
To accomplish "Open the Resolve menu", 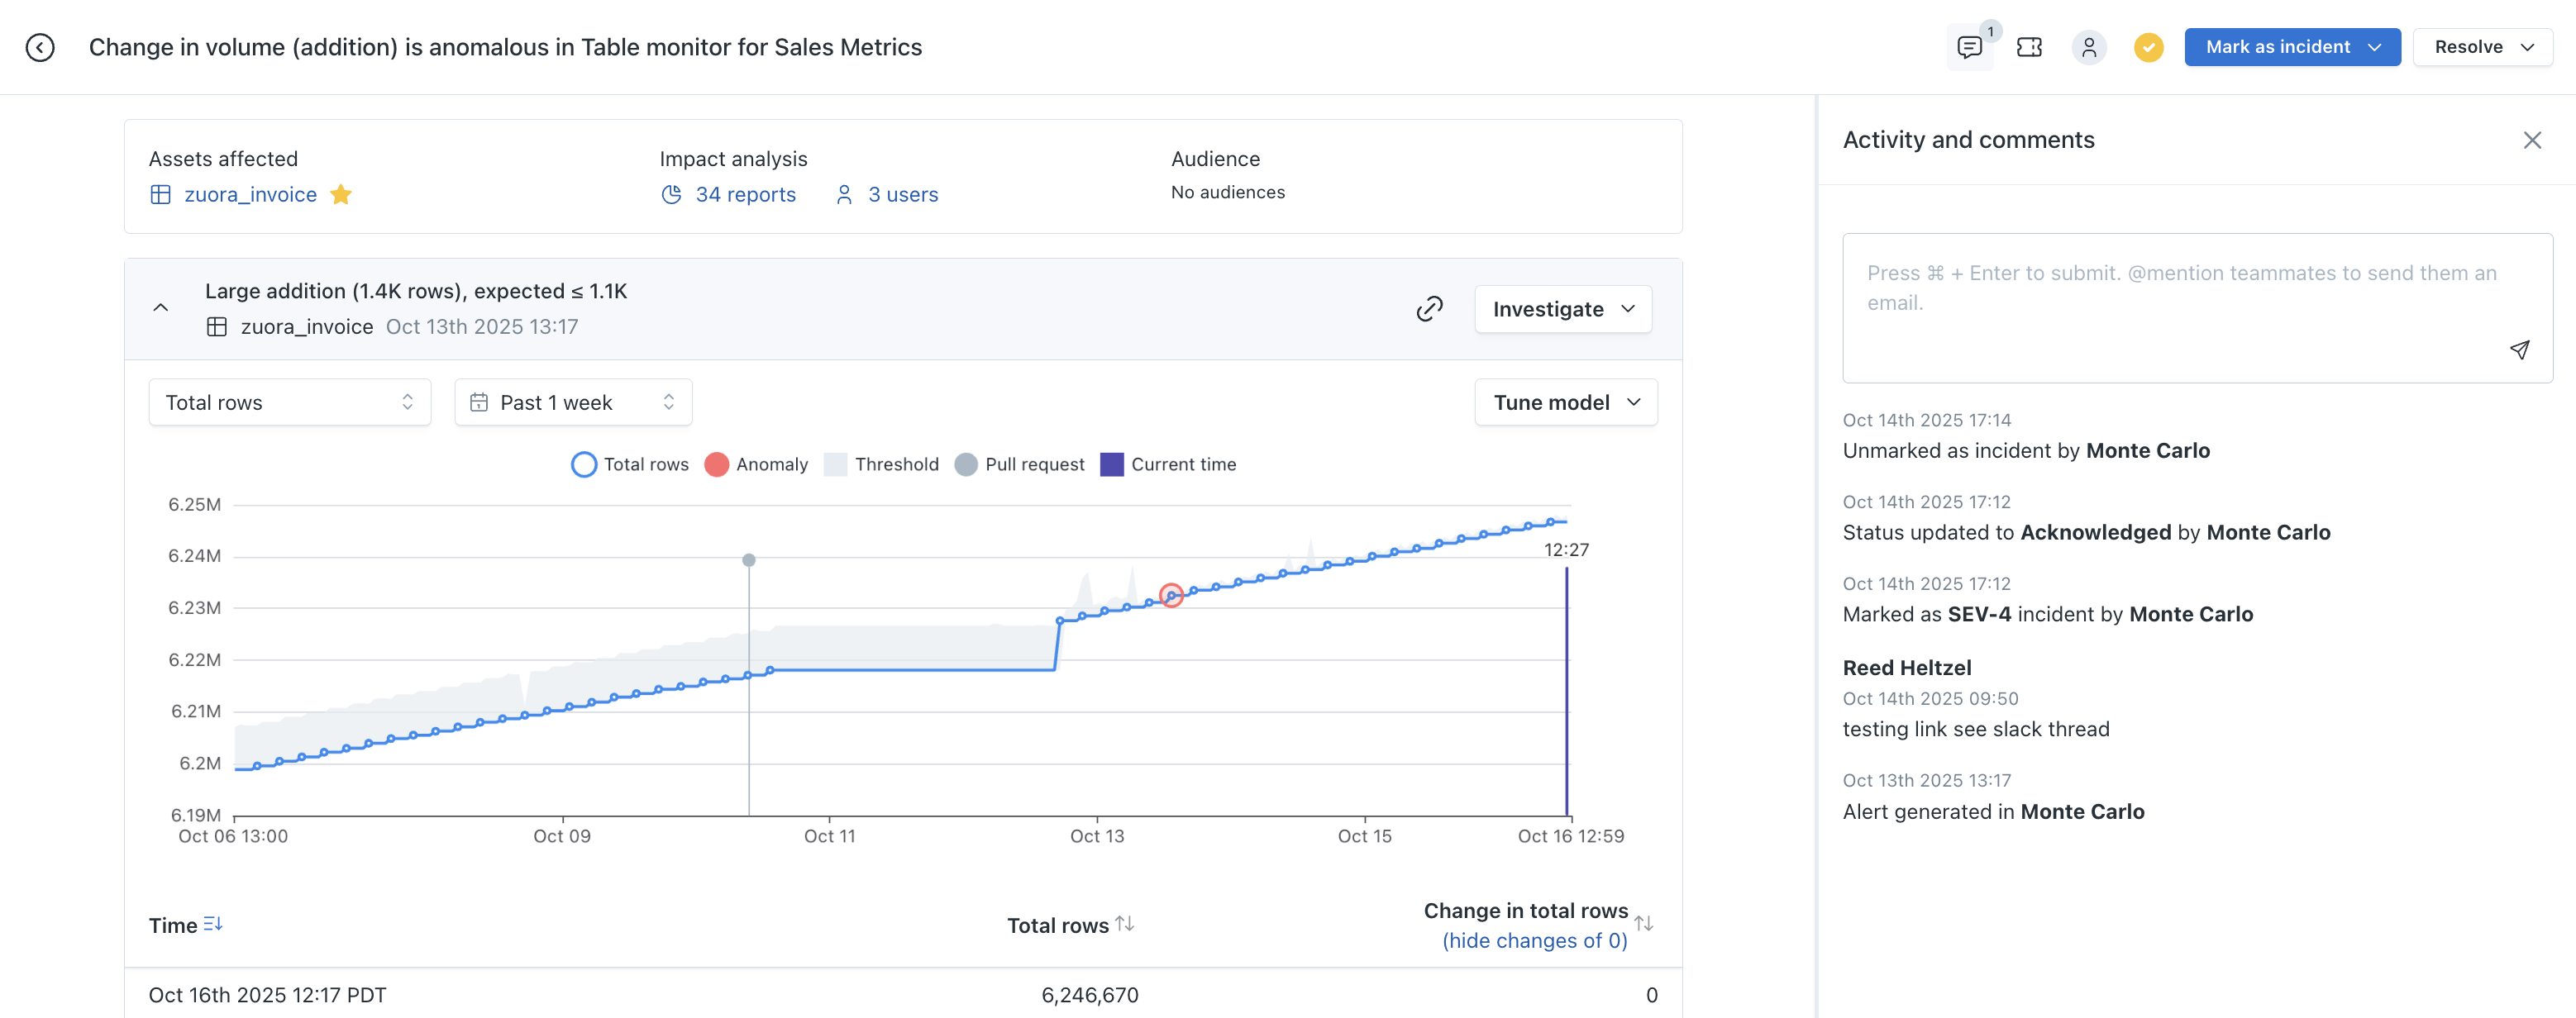I will [x=2482, y=47].
